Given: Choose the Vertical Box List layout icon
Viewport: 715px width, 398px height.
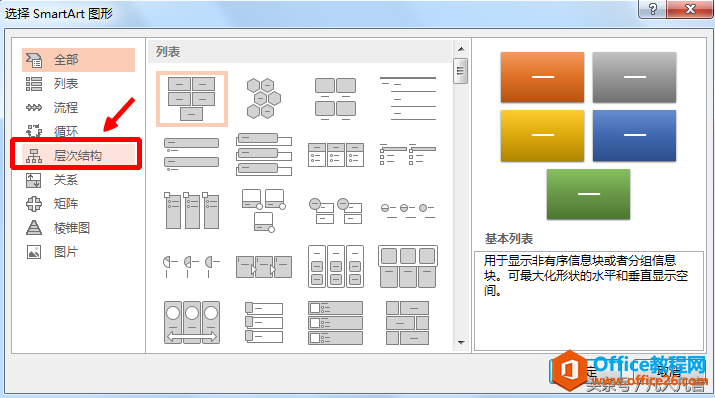Looking at the screenshot, I should 264,155.
